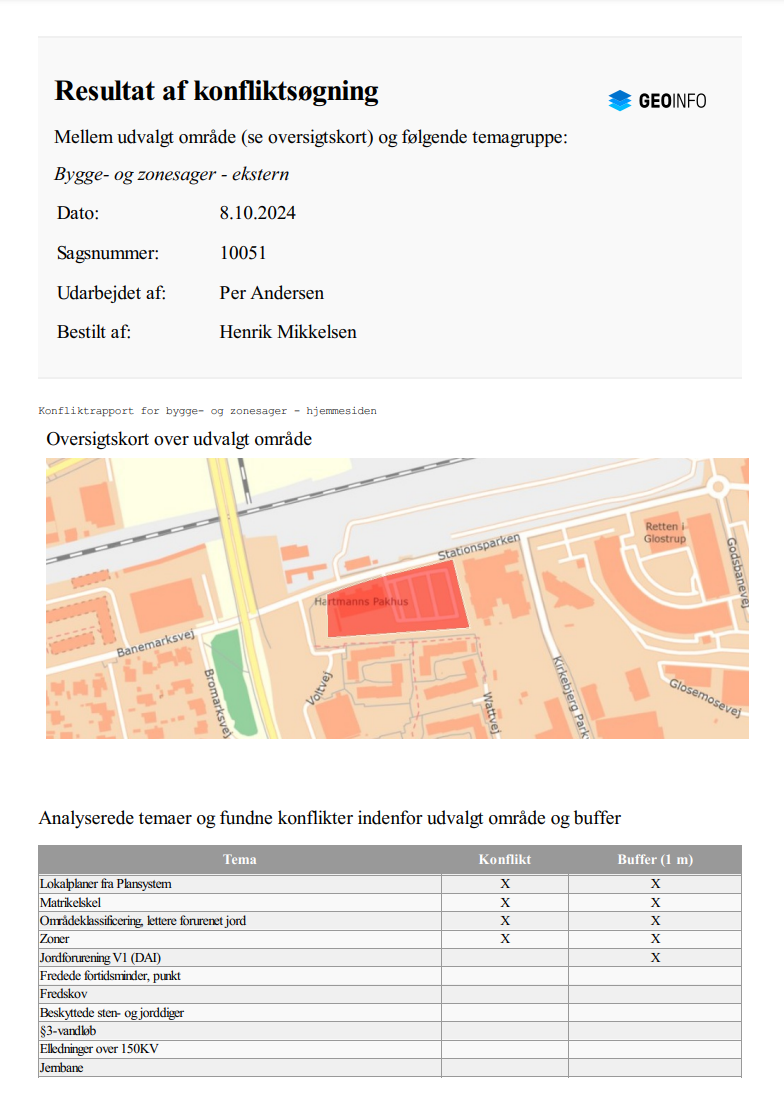
Task: Select the 'Resultat af konfliktsøgning' heading
Action: (216, 91)
